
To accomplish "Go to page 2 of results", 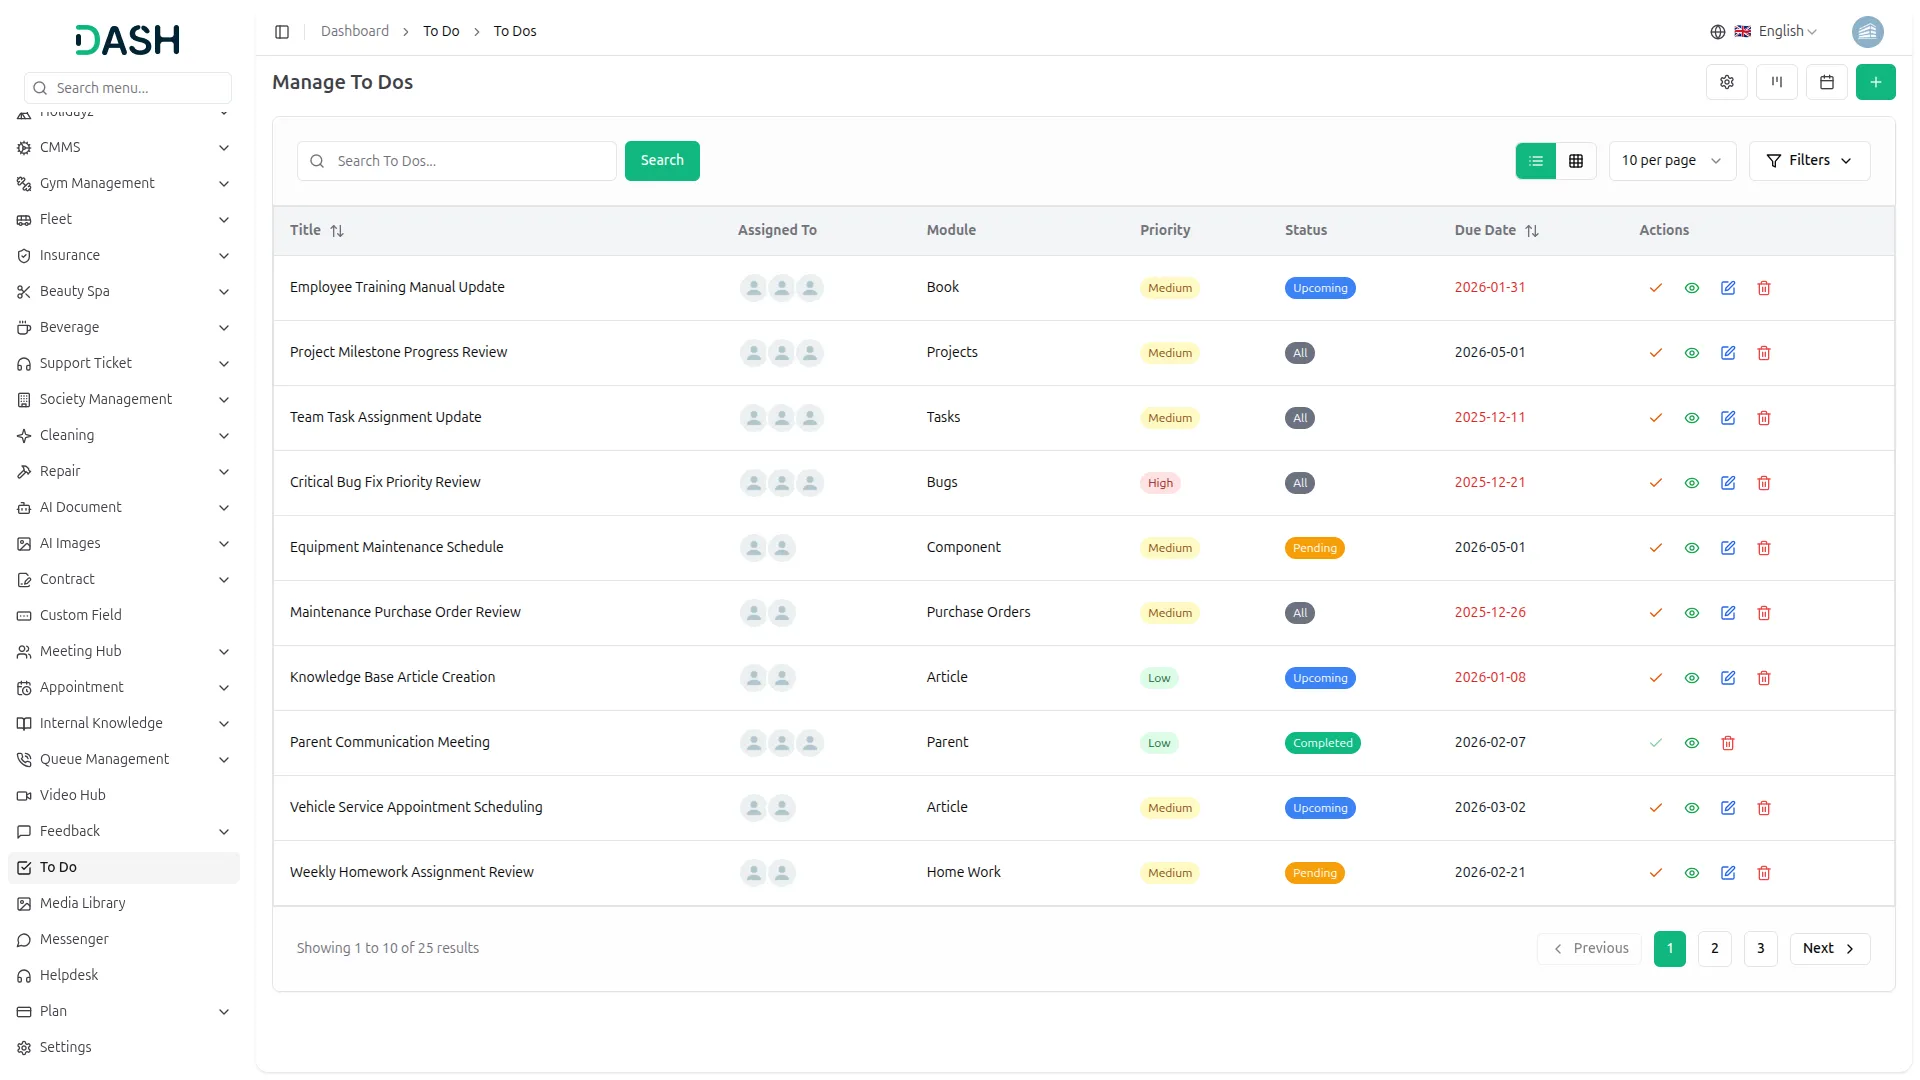I will pyautogui.click(x=1714, y=949).
